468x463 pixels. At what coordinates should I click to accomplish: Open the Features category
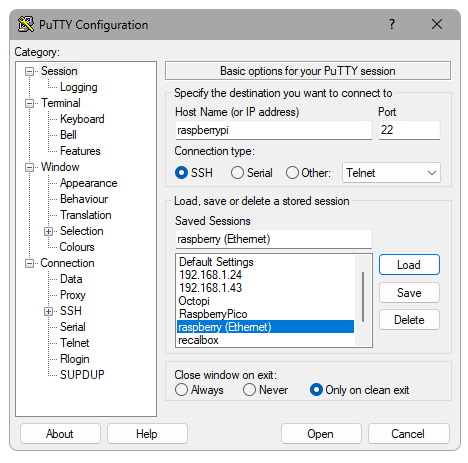pos(80,151)
